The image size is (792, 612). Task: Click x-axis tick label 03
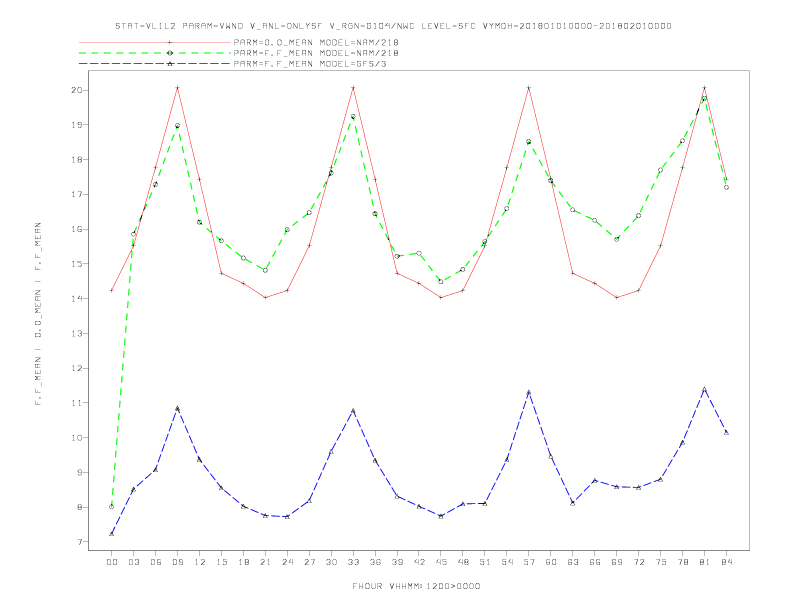(x=133, y=562)
